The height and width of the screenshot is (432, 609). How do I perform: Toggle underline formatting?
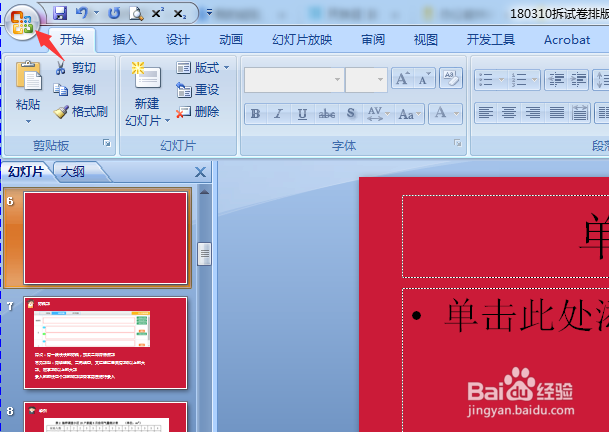coord(302,114)
